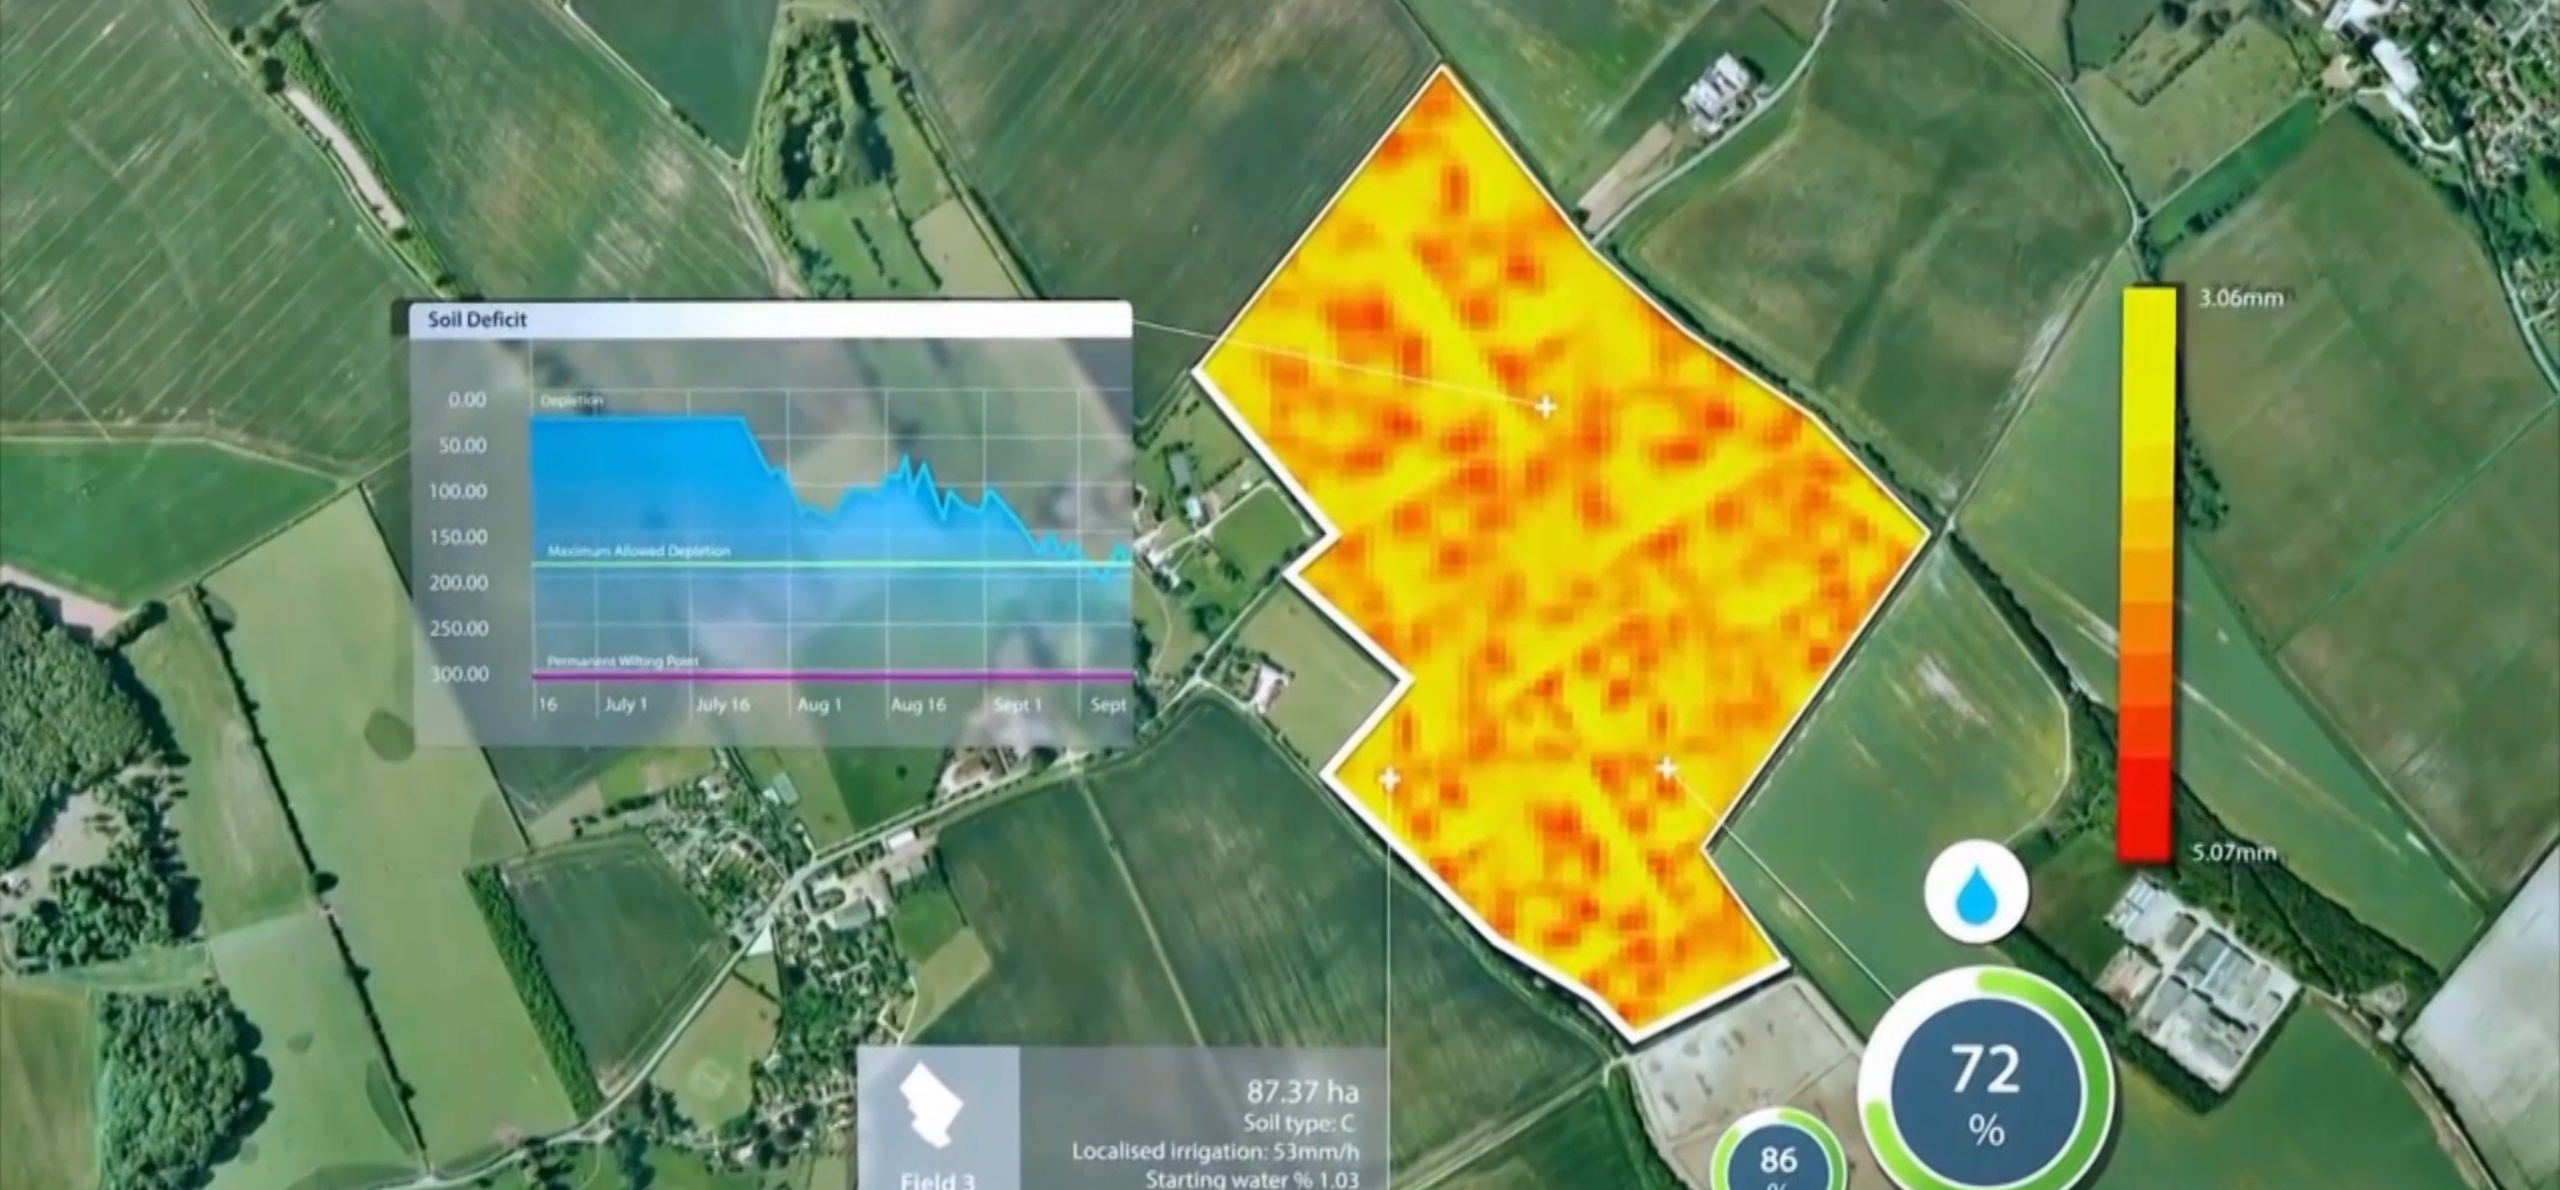This screenshot has height=1190, width=2560.
Task: Click the July 16 date label
Action: [722, 705]
